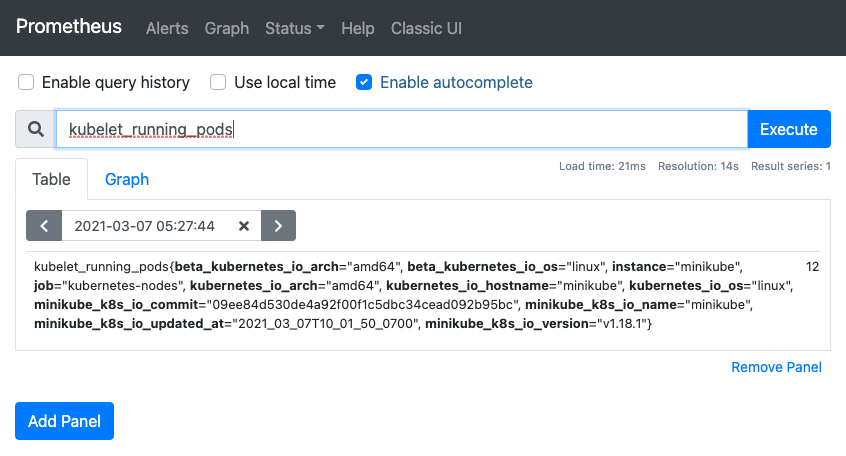
Task: Click the Resolution: 14s stat
Action: tap(698, 166)
